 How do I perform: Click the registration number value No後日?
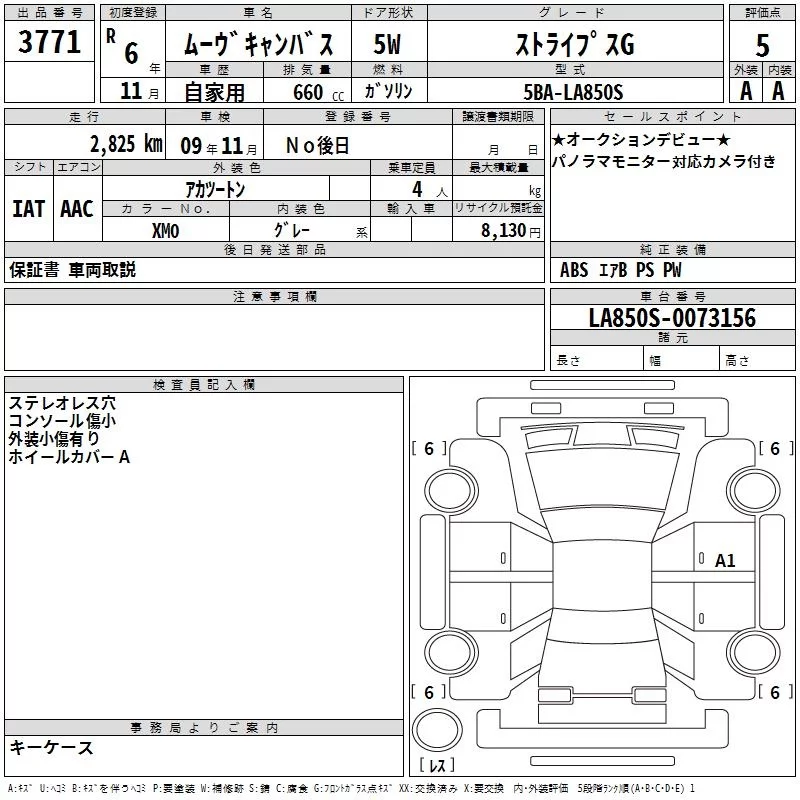(x=317, y=146)
